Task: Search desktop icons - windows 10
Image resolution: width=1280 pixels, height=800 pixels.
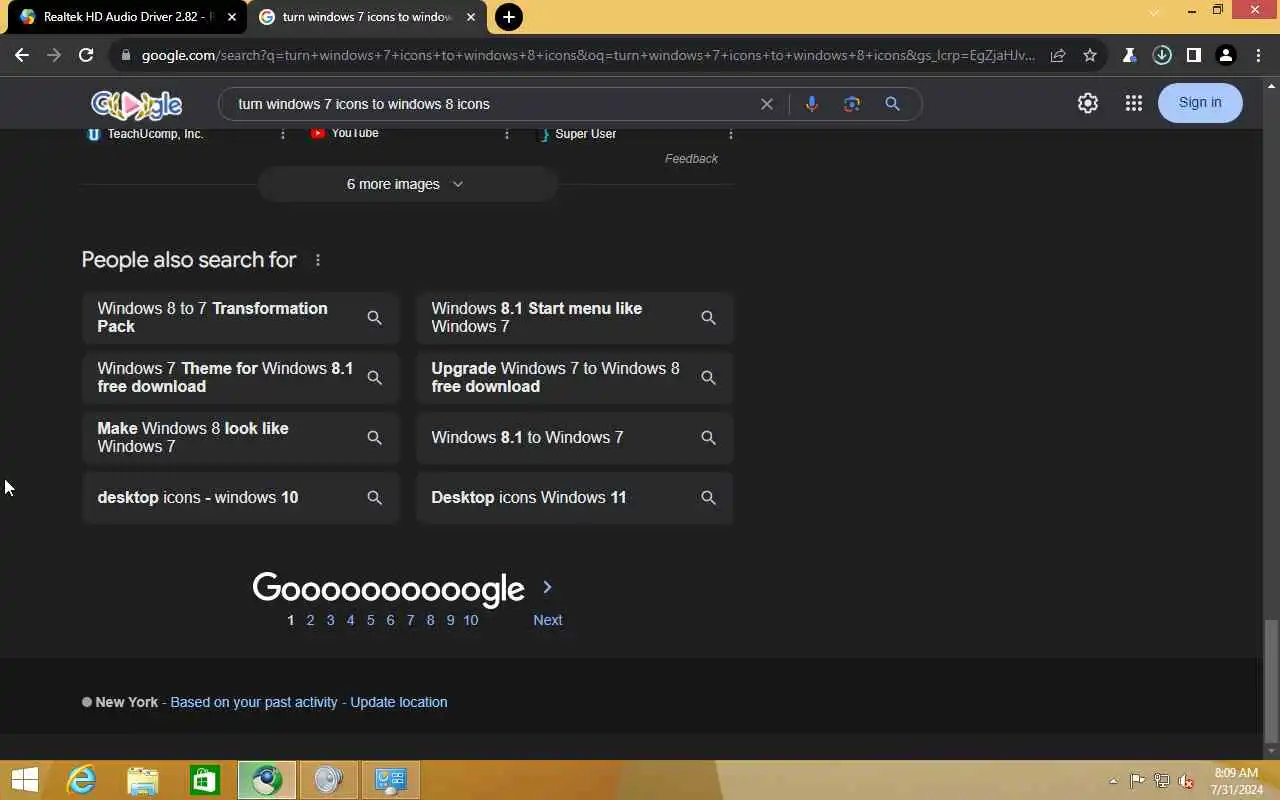Action: (x=241, y=498)
